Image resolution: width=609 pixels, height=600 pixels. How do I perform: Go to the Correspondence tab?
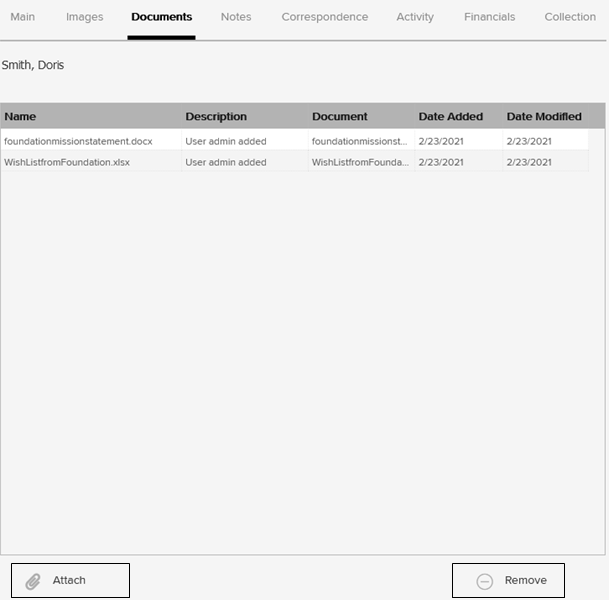pyautogui.click(x=325, y=17)
